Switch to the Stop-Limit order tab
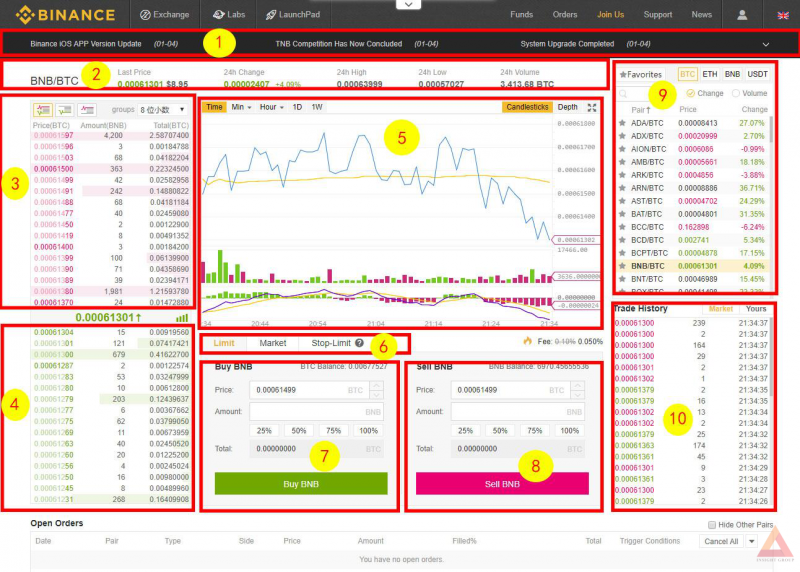Viewport: 800px width, 572px height. [331, 343]
